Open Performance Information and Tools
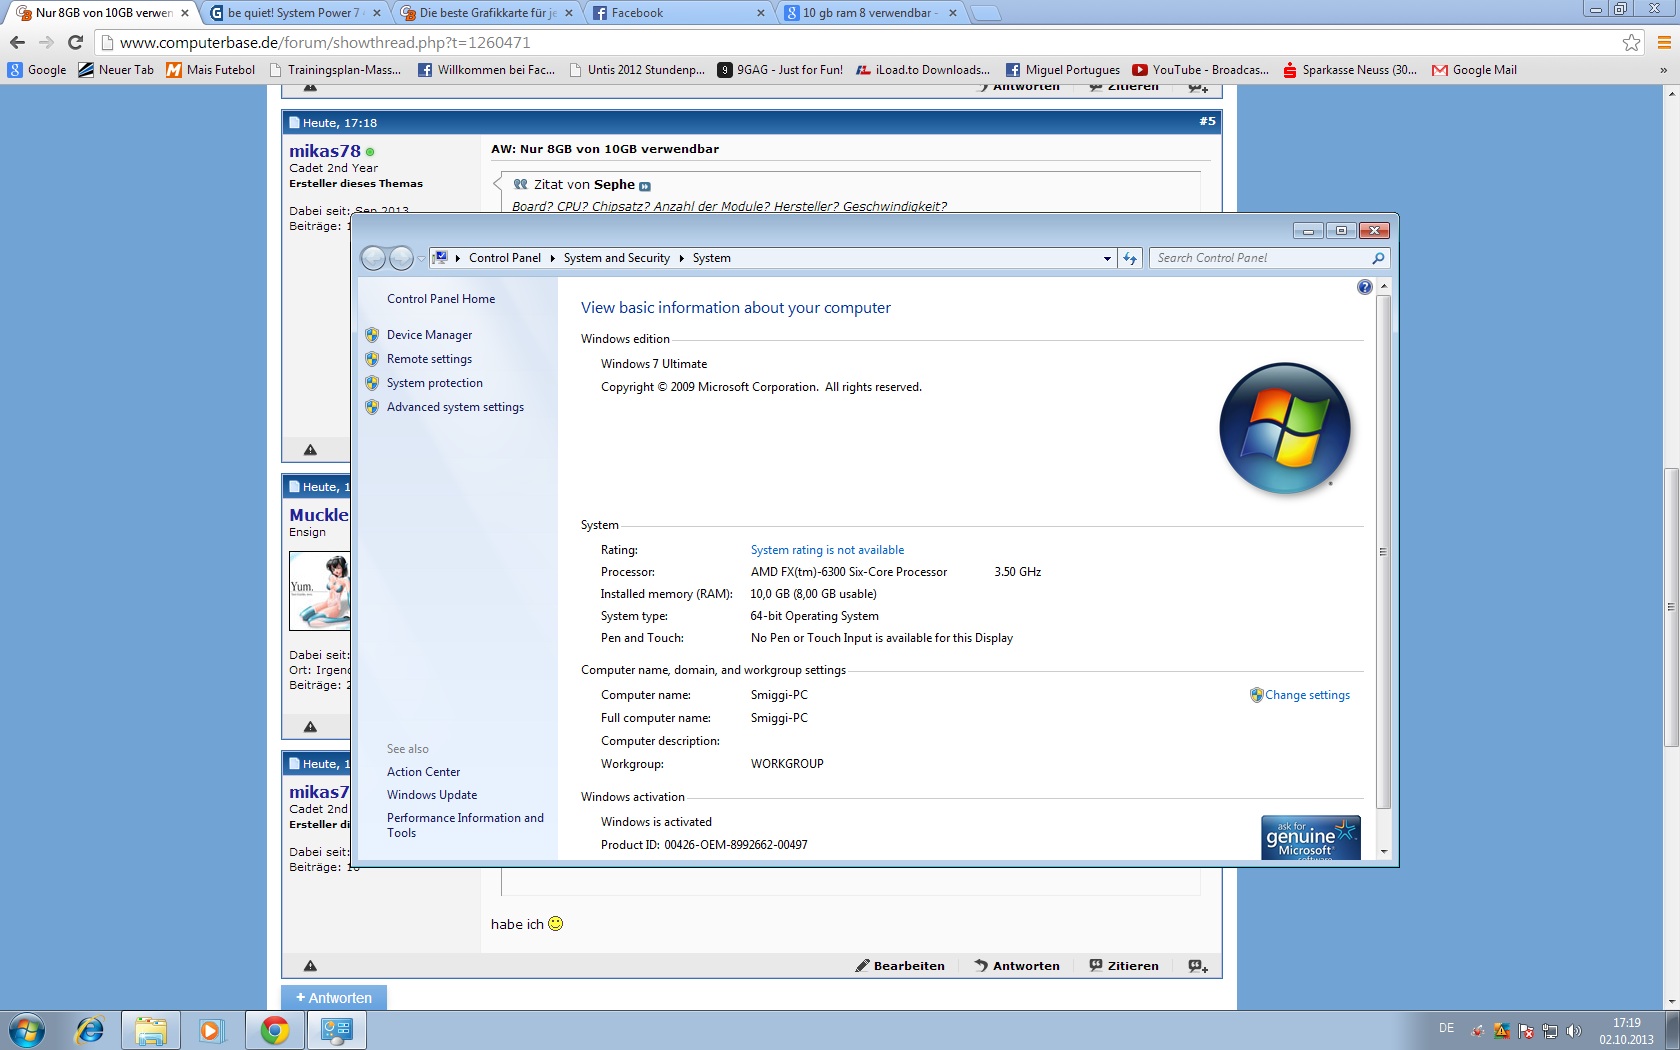 pos(465,825)
